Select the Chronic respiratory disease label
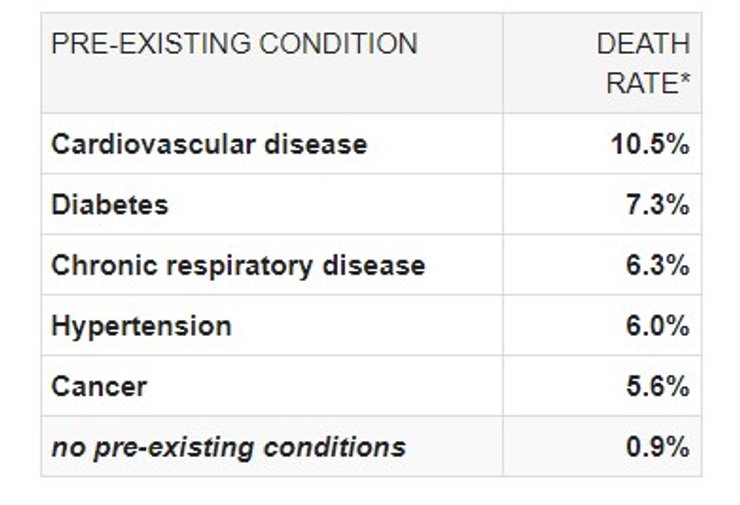Viewport: 740px width, 505px height. point(238,266)
